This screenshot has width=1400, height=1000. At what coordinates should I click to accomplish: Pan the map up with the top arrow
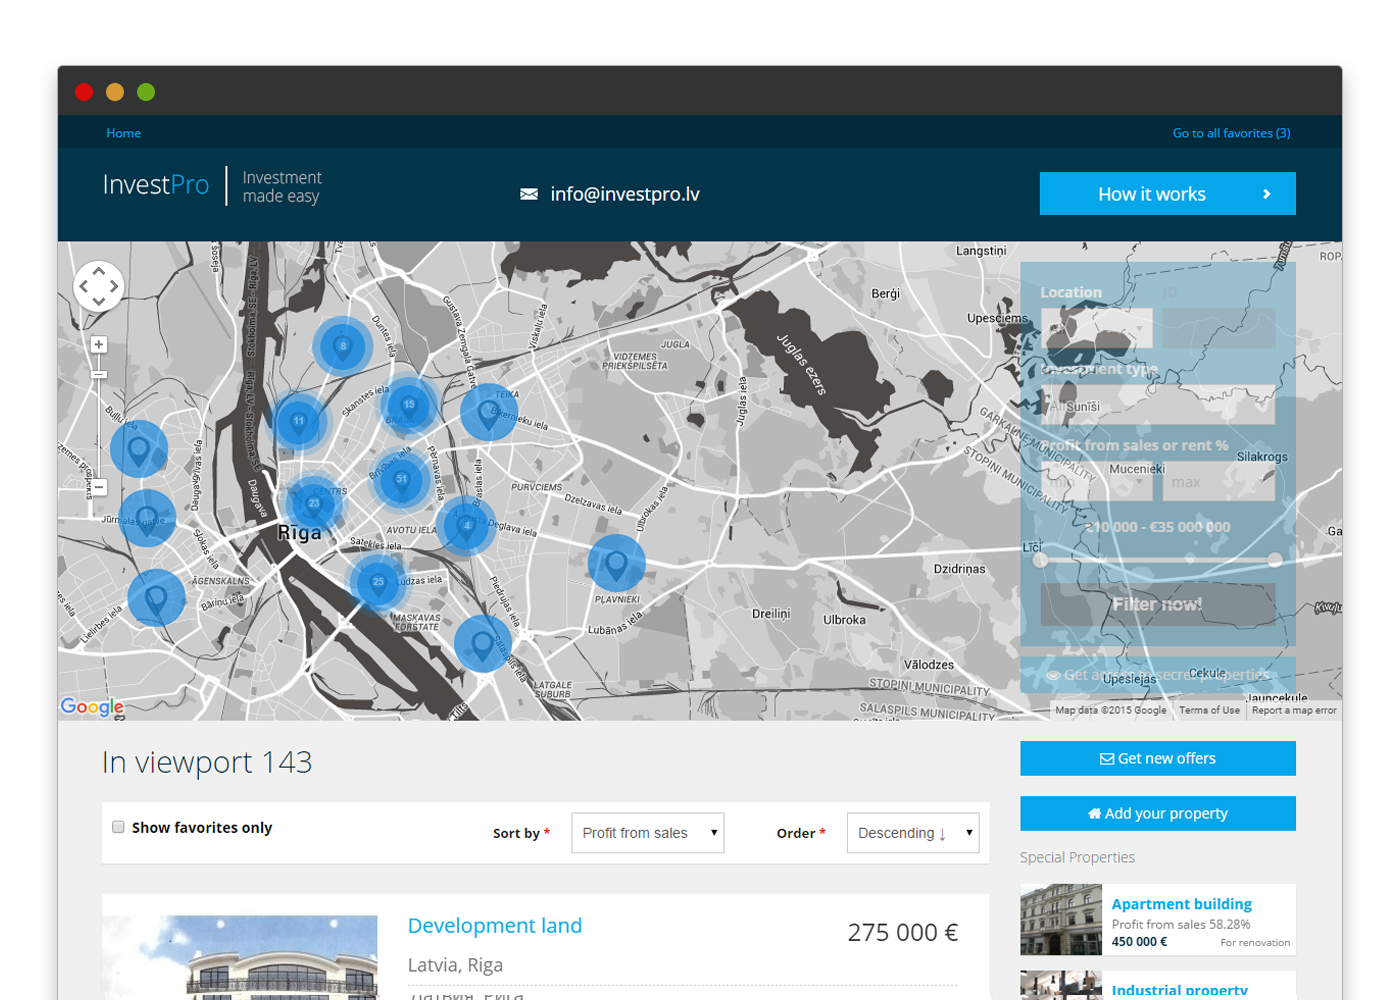99,271
